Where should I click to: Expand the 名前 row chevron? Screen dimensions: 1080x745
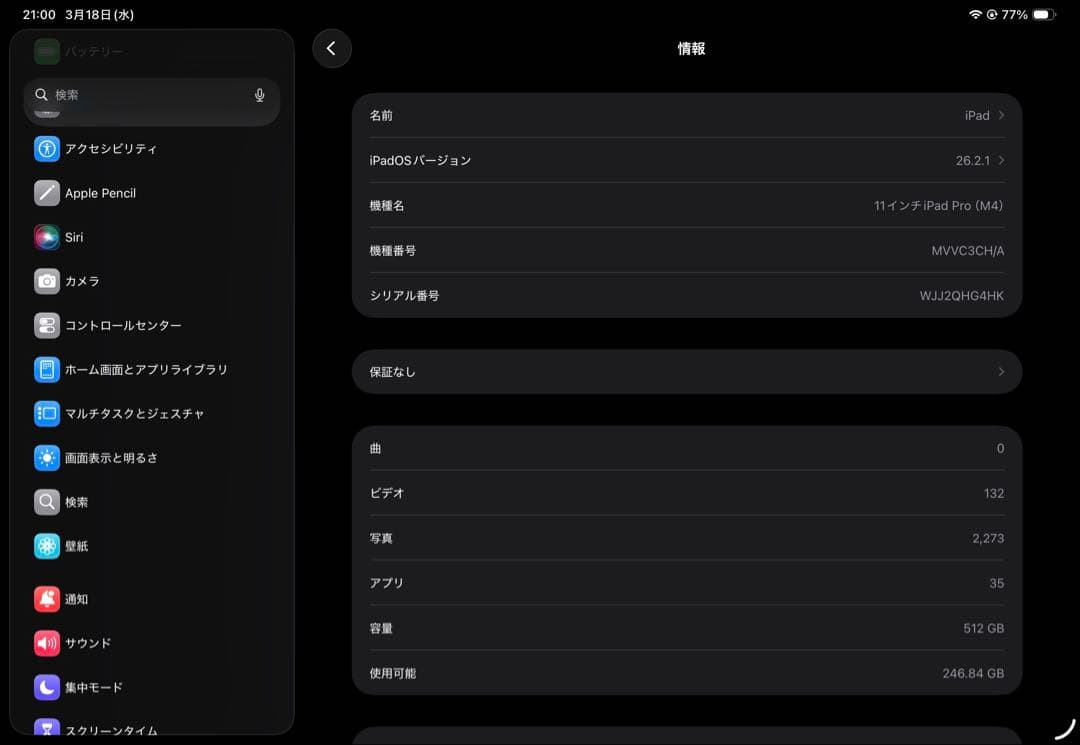[1001, 115]
